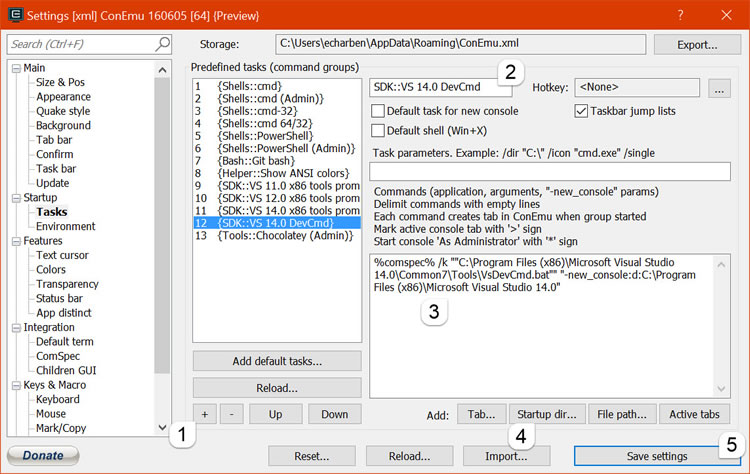Open Appearance settings page
Viewport: 750px width, 474px height.
pos(63,97)
